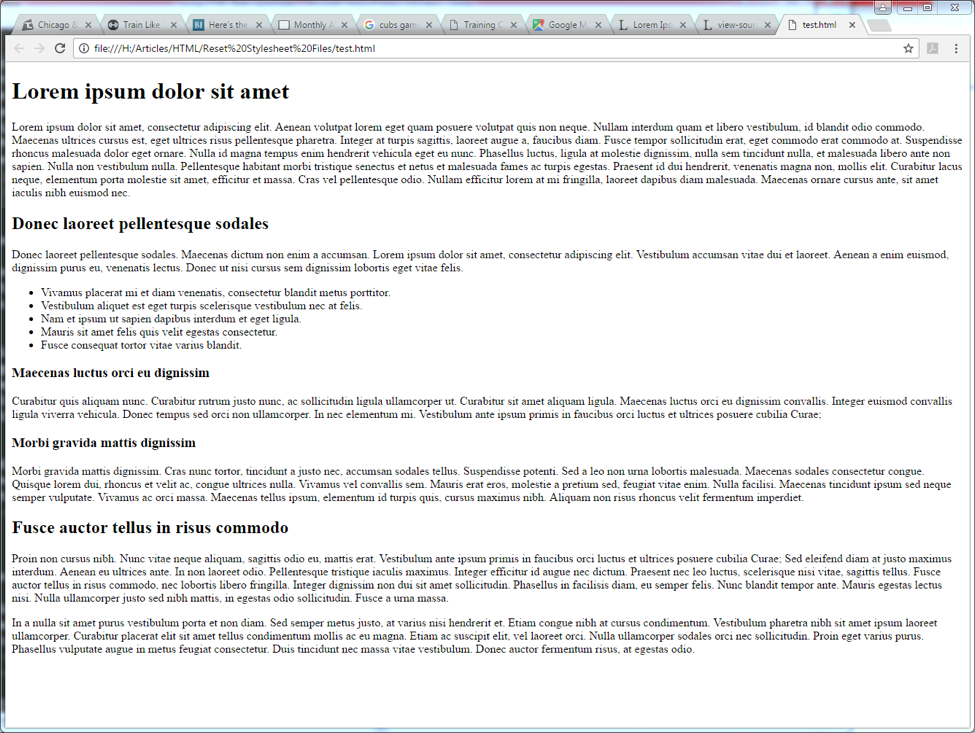Click the list item starting "Mauris sit amet felis"
Image resolution: width=975 pixels, height=733 pixels.
click(159, 332)
